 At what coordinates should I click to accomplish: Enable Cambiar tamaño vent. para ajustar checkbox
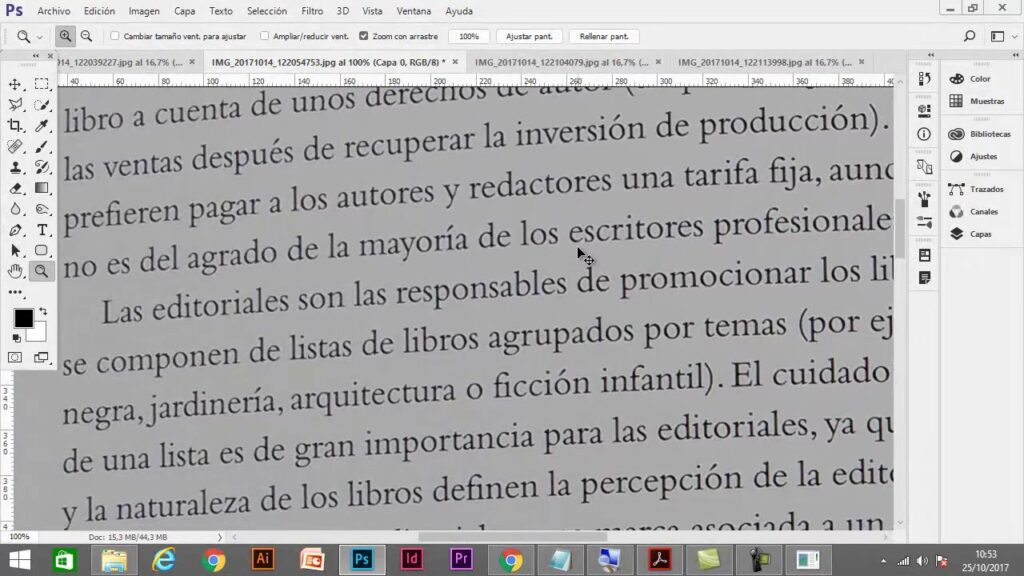click(x=115, y=36)
